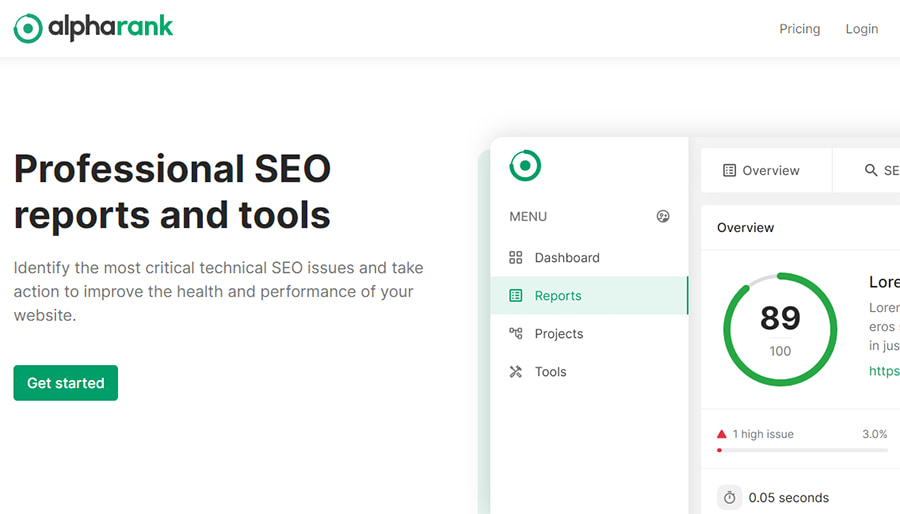
Task: Switch to the Overview tab
Action: click(762, 171)
